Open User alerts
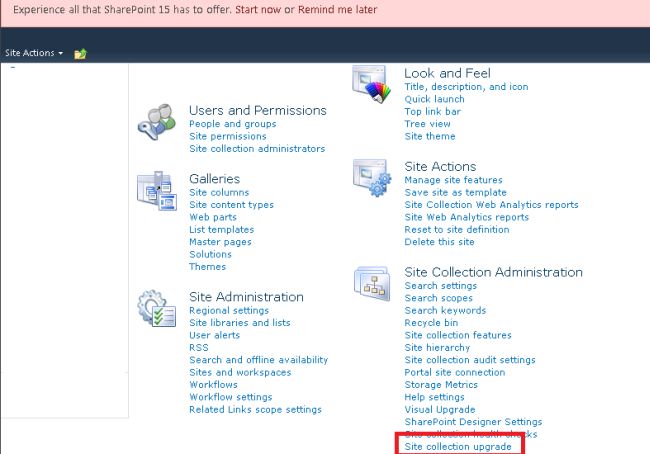The image size is (650, 454). pos(214,335)
